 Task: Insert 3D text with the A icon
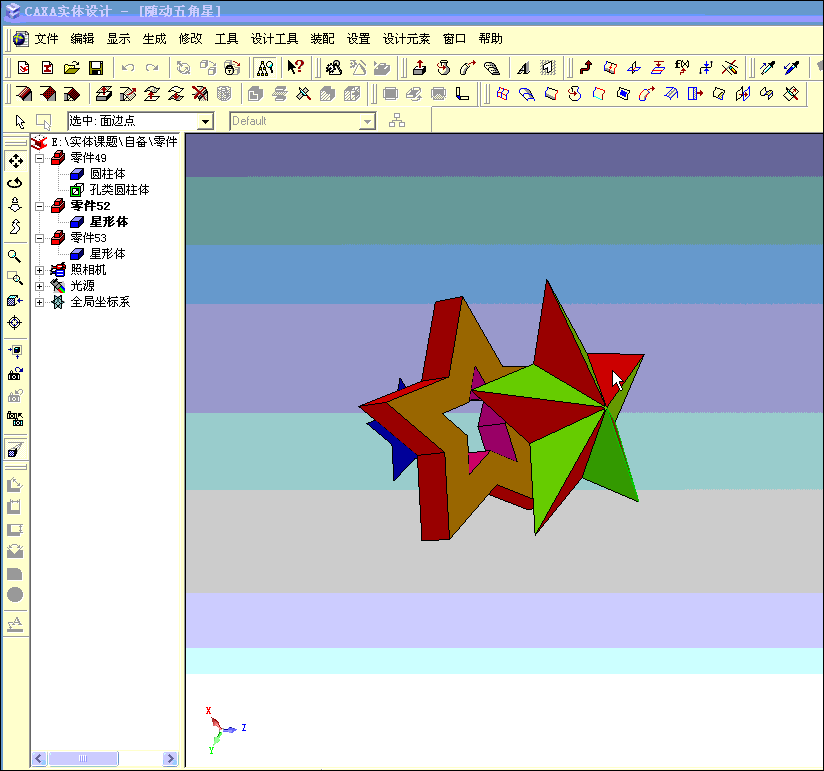(x=523, y=68)
